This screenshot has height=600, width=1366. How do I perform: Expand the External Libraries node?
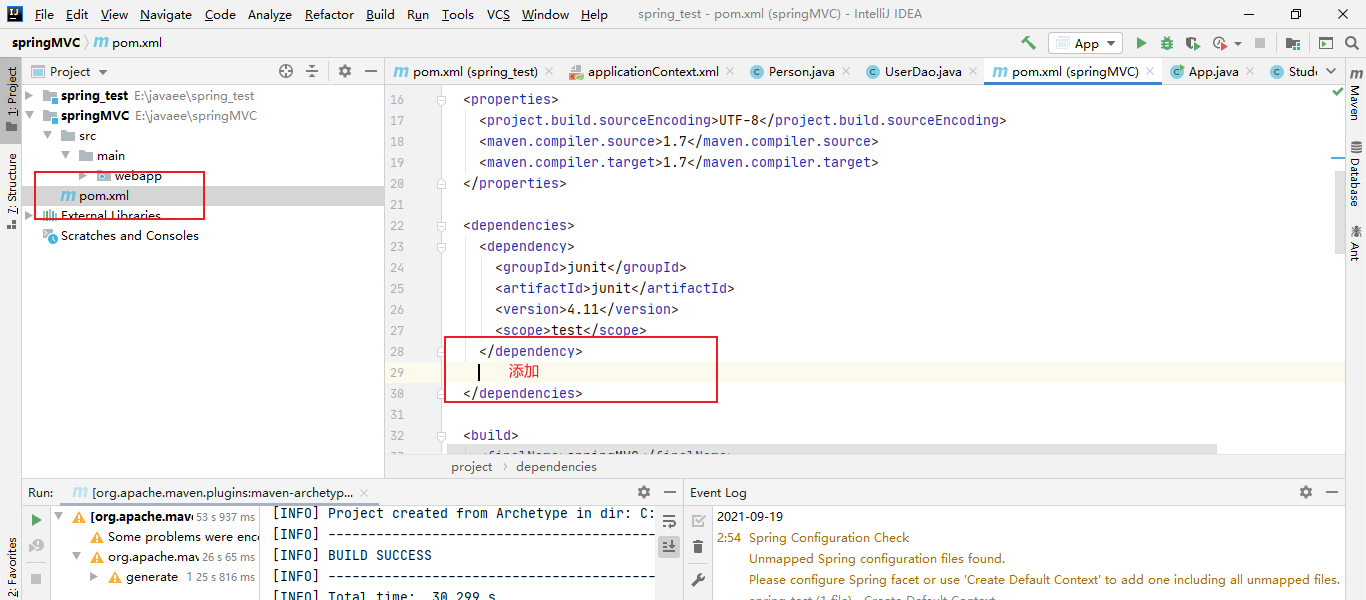(29, 216)
